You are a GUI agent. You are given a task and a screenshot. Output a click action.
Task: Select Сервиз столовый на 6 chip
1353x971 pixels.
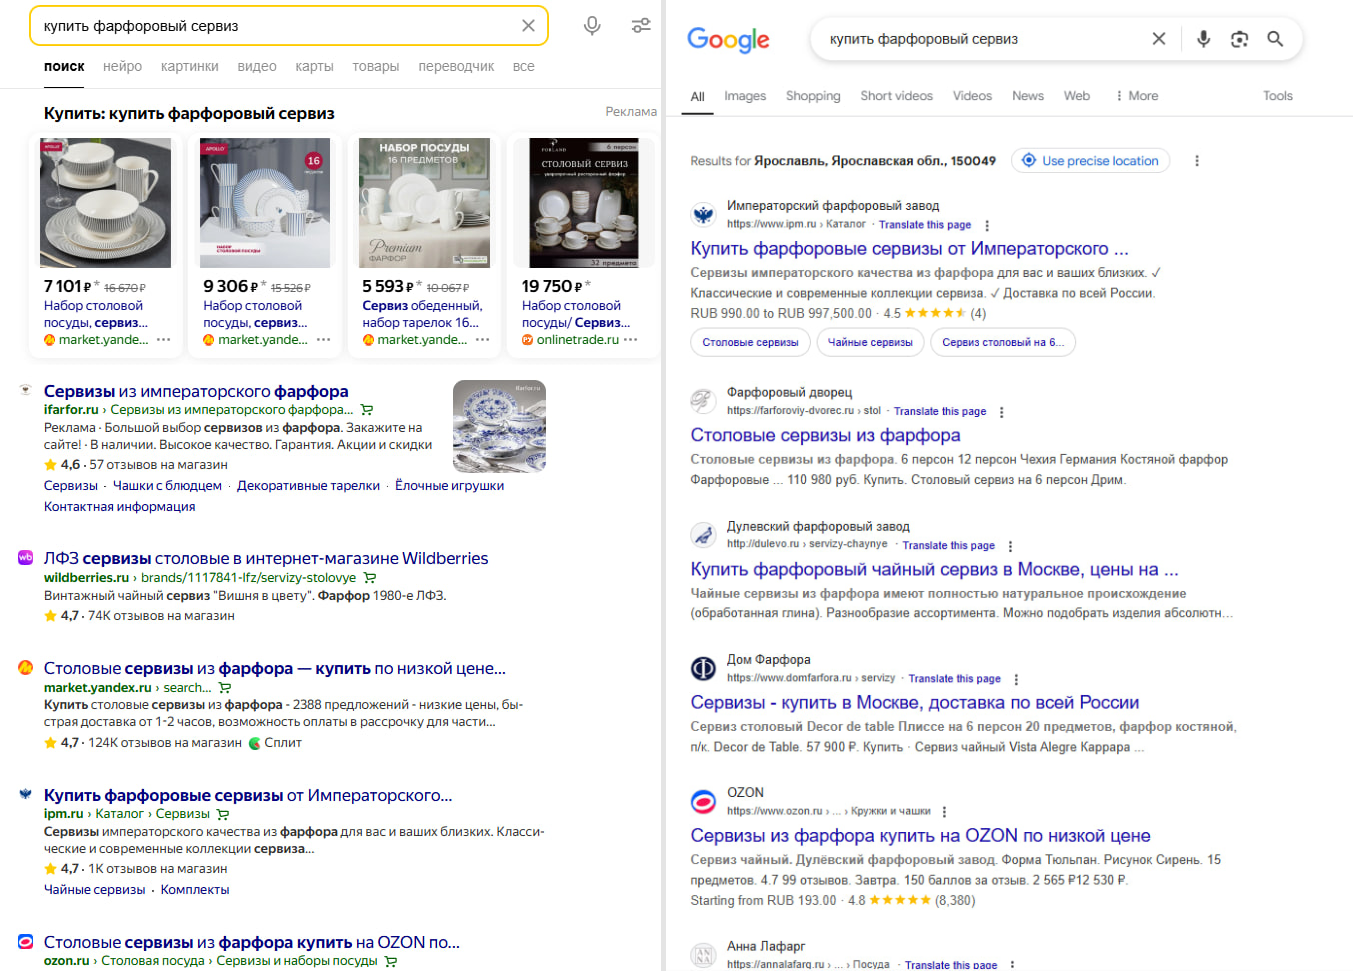click(1003, 342)
